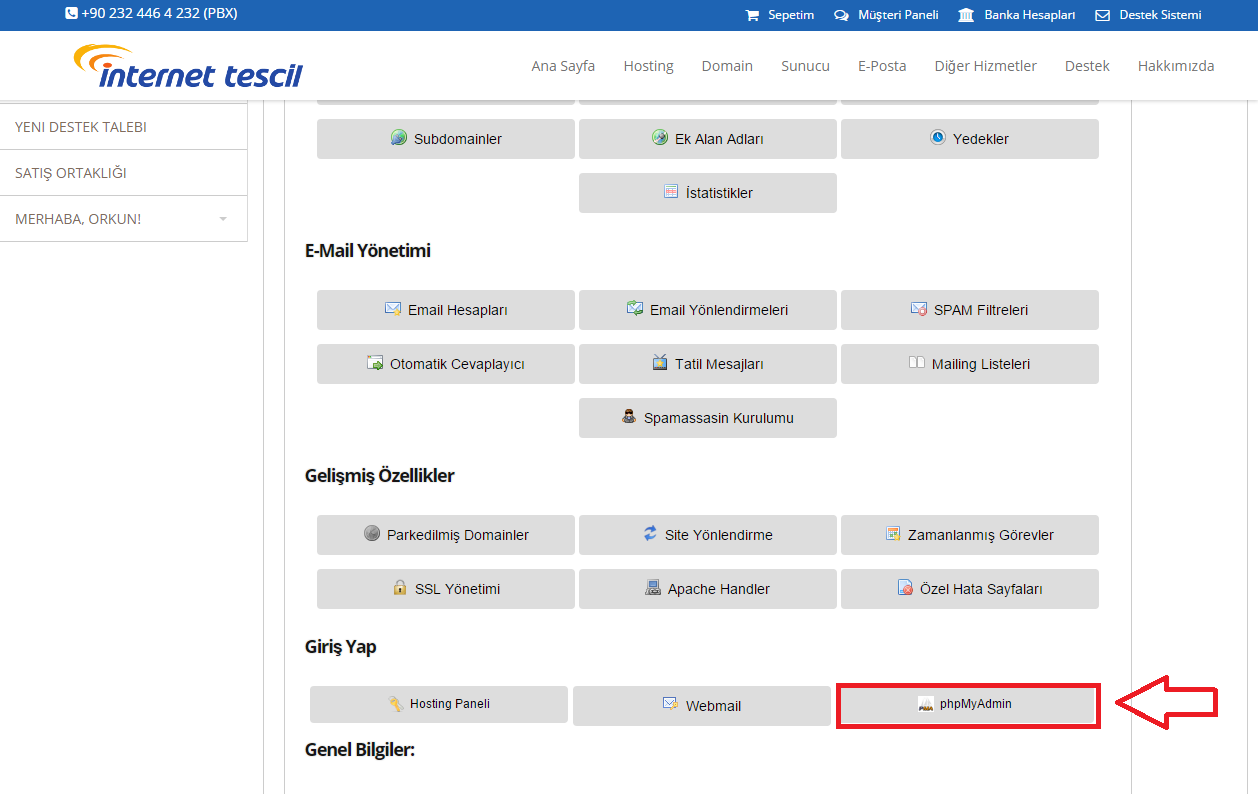
Task: Click the Sepetim link text
Action: (791, 15)
